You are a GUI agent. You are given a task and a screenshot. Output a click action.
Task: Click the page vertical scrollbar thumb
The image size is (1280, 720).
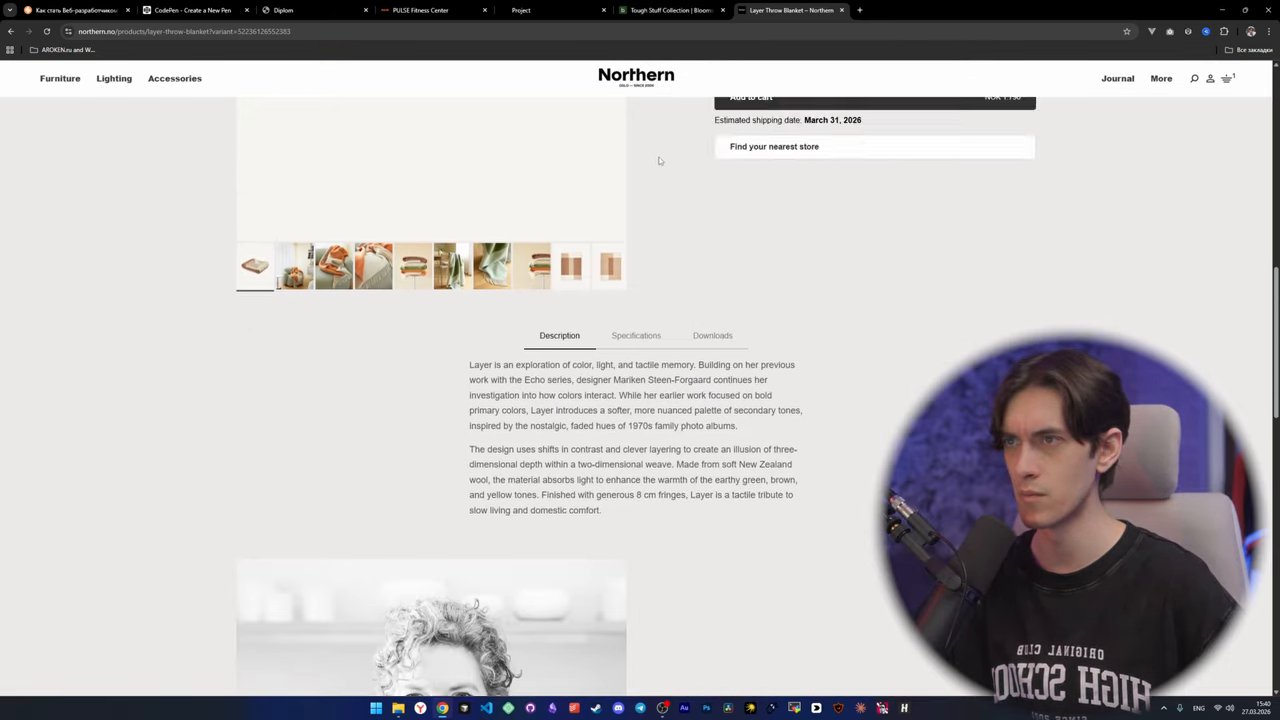(x=1275, y=344)
